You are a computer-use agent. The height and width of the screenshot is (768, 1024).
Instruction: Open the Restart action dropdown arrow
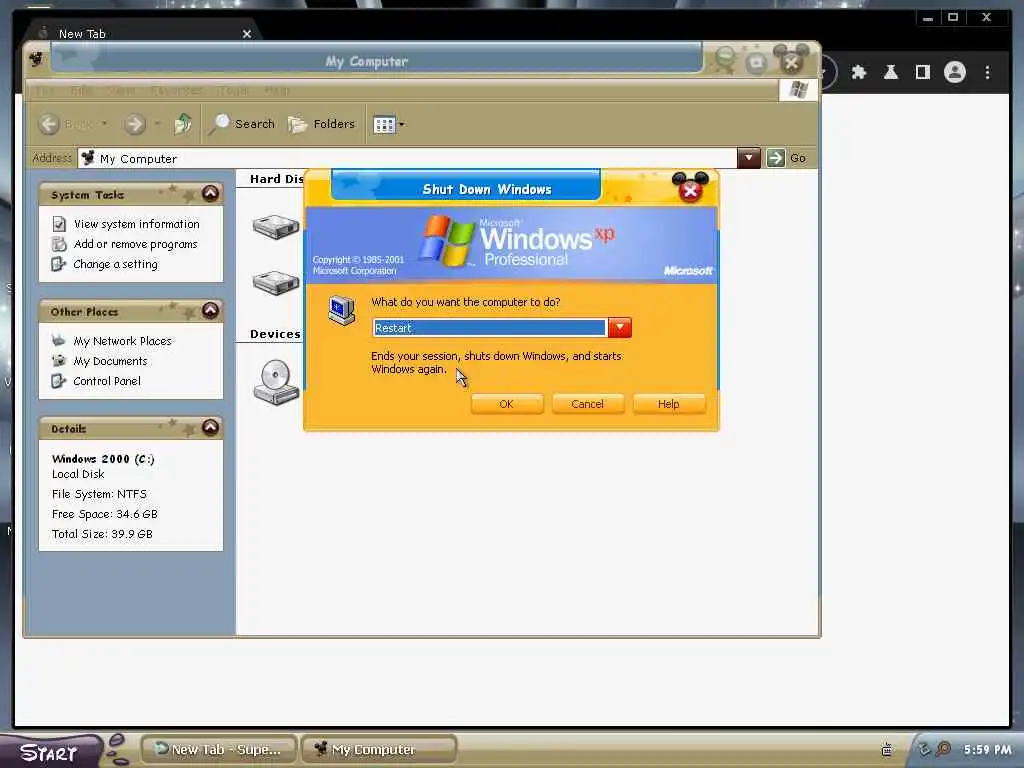619,327
